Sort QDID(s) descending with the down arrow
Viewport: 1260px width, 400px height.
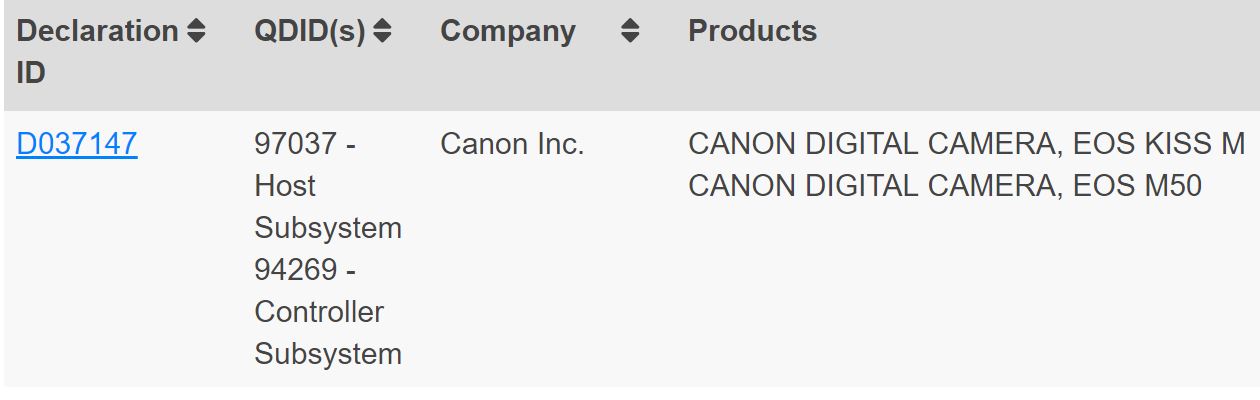[x=382, y=38]
